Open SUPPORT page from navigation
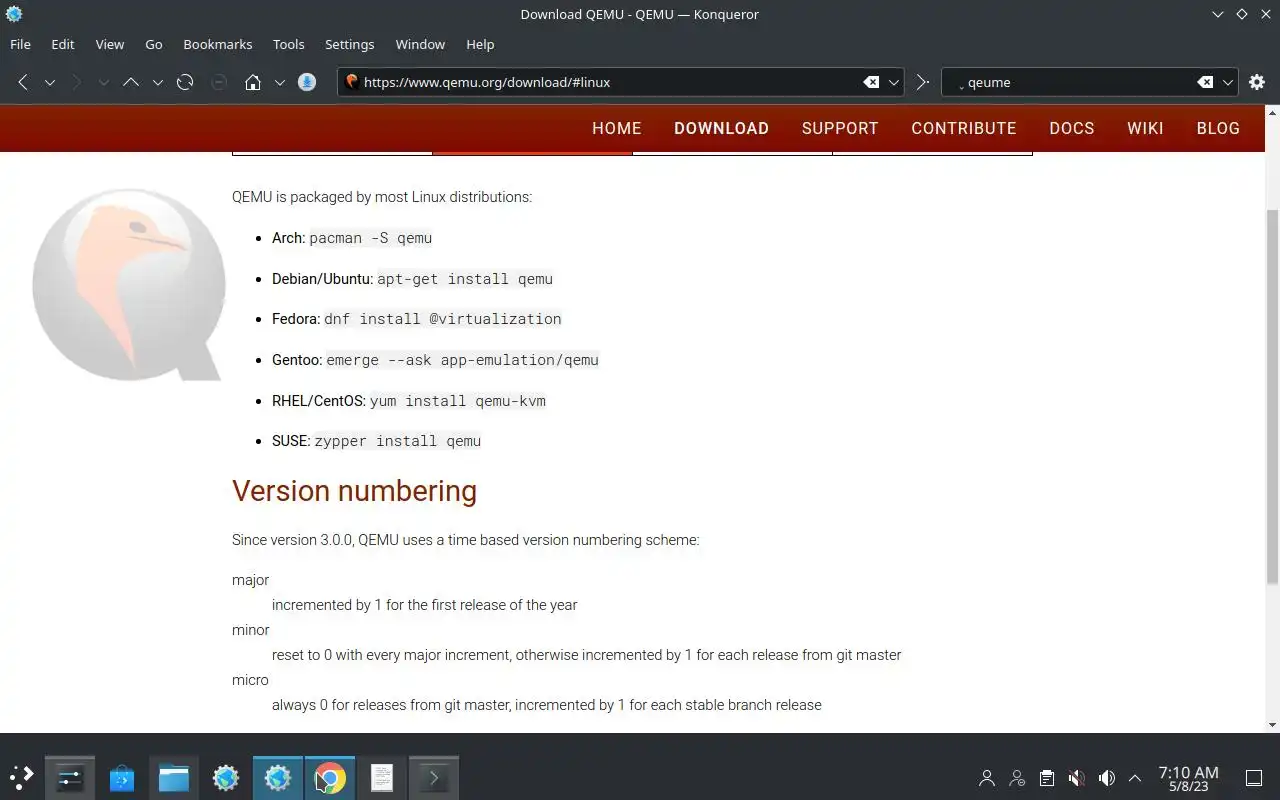Viewport: 1280px width, 800px height. tap(840, 128)
